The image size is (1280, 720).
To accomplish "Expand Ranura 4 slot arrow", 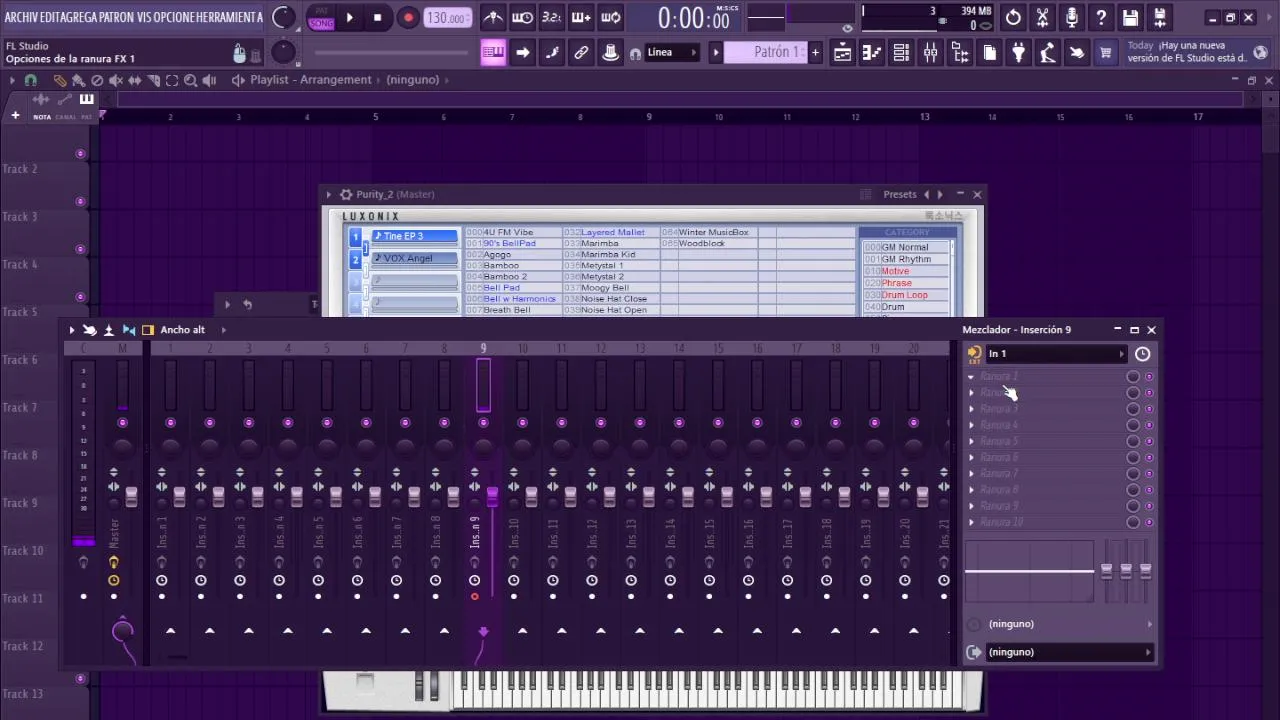I will (x=971, y=425).
